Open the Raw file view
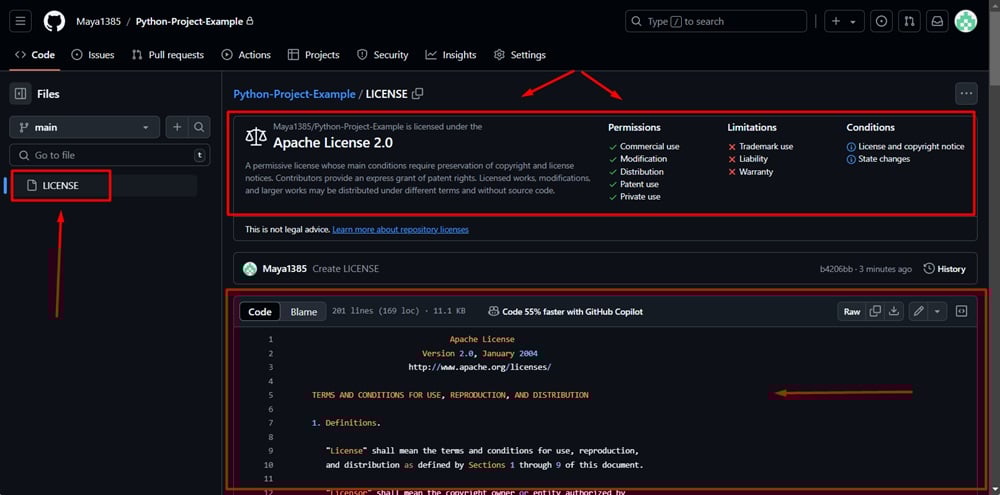This screenshot has height=495, width=1000. pos(852,311)
